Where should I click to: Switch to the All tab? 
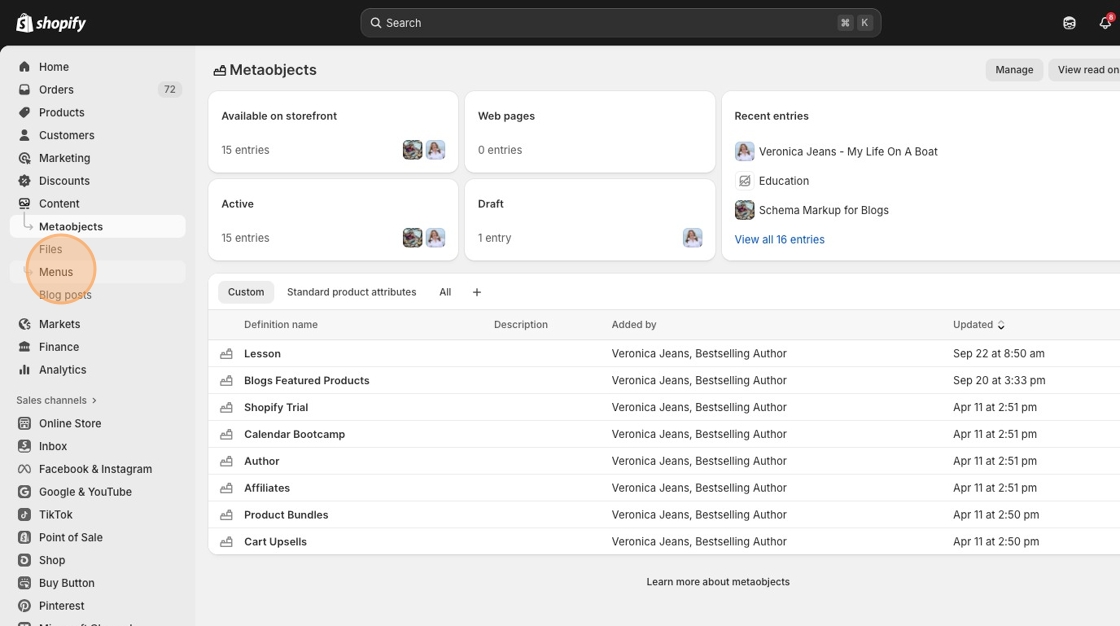click(445, 292)
